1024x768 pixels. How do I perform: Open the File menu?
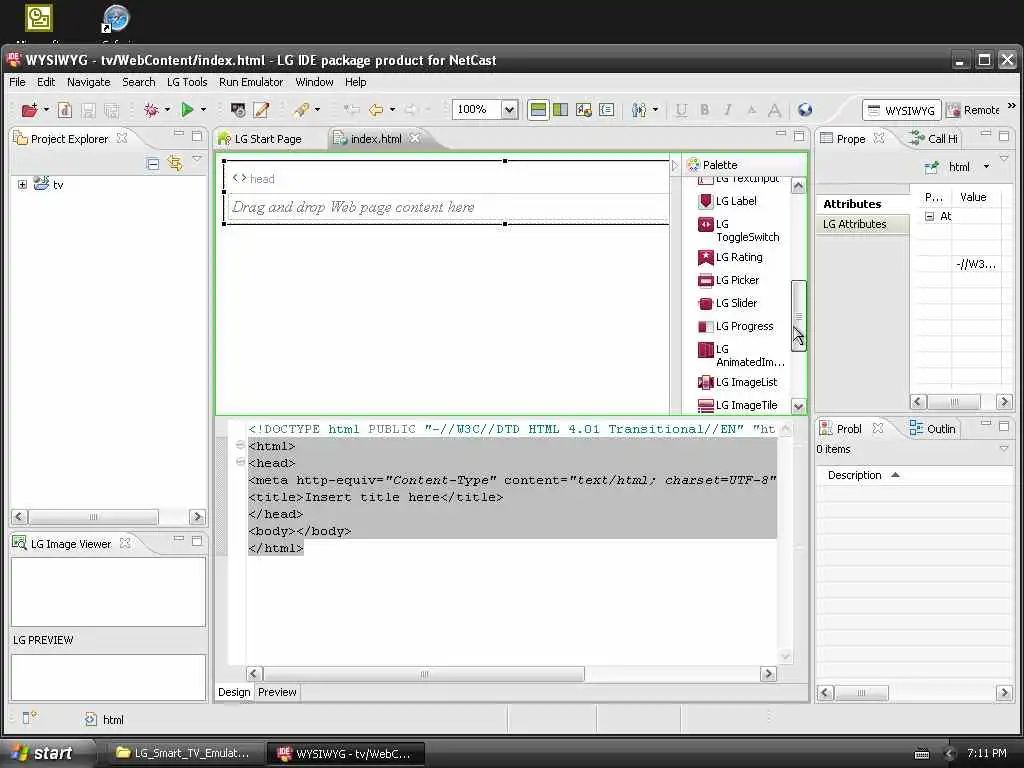pyautogui.click(x=18, y=82)
